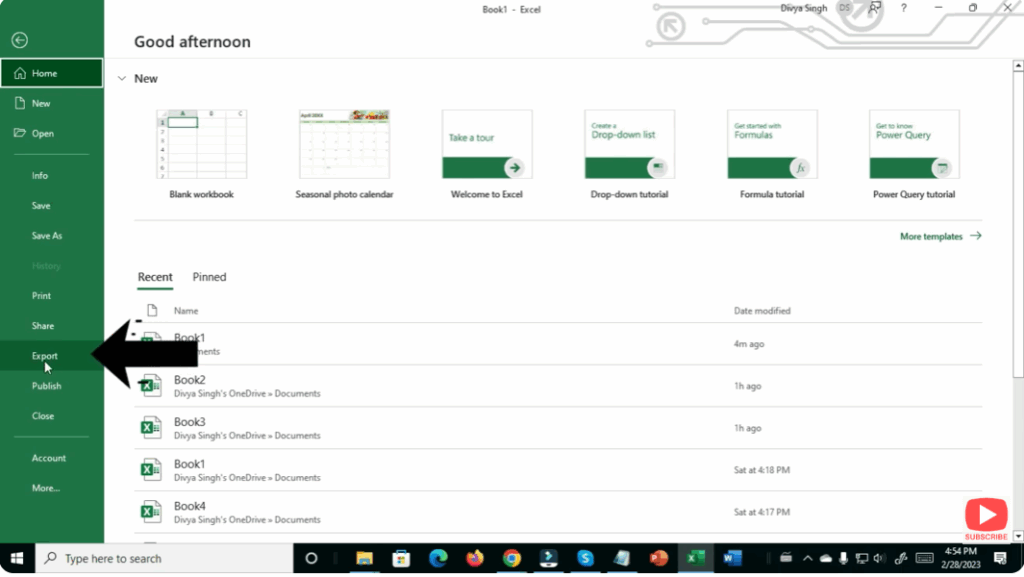Click the Word icon in the taskbar

tap(731, 558)
